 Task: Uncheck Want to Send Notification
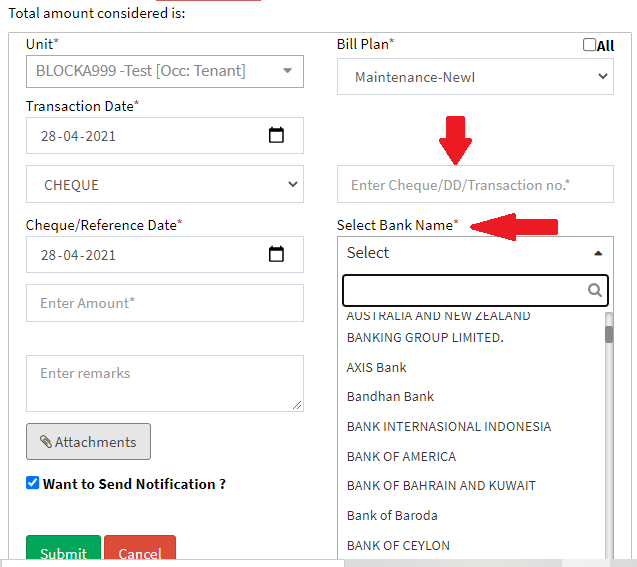[33, 483]
